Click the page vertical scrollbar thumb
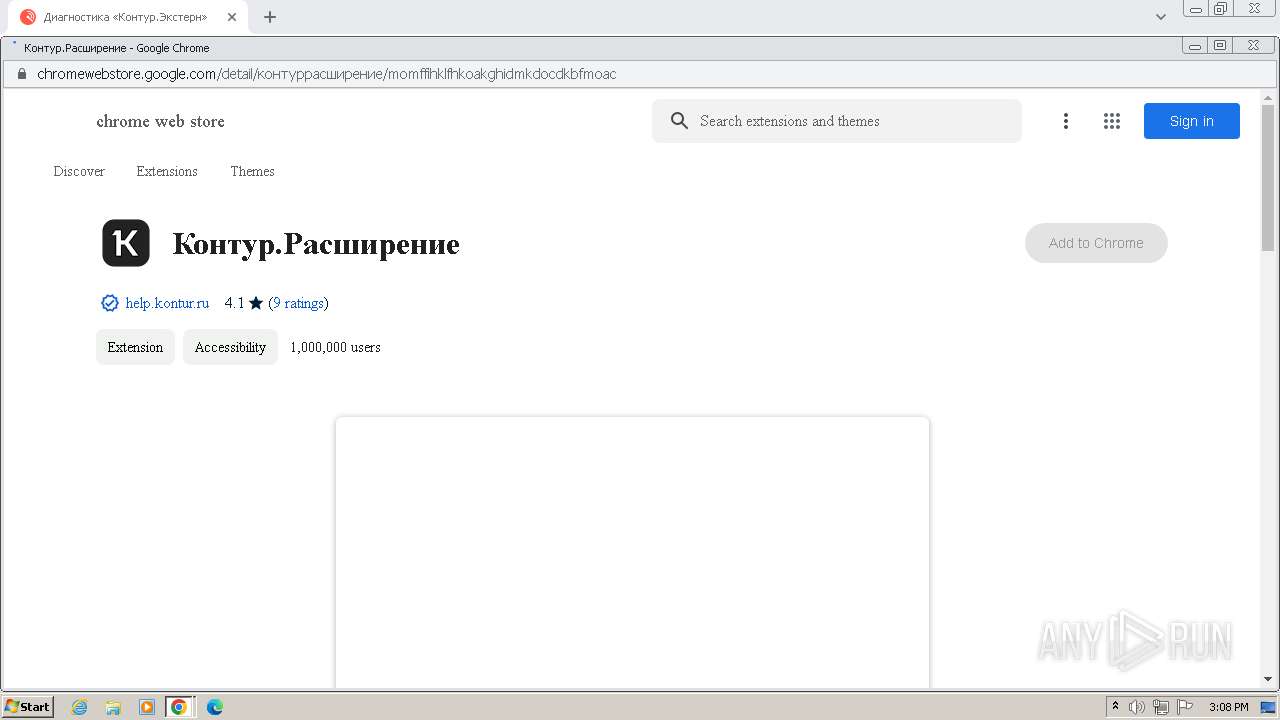This screenshot has width=1280, height=720. coord(1268,180)
